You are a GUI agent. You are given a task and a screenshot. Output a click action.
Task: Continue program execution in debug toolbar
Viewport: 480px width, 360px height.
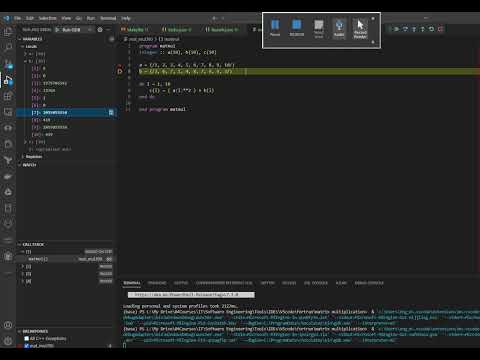point(396,29)
